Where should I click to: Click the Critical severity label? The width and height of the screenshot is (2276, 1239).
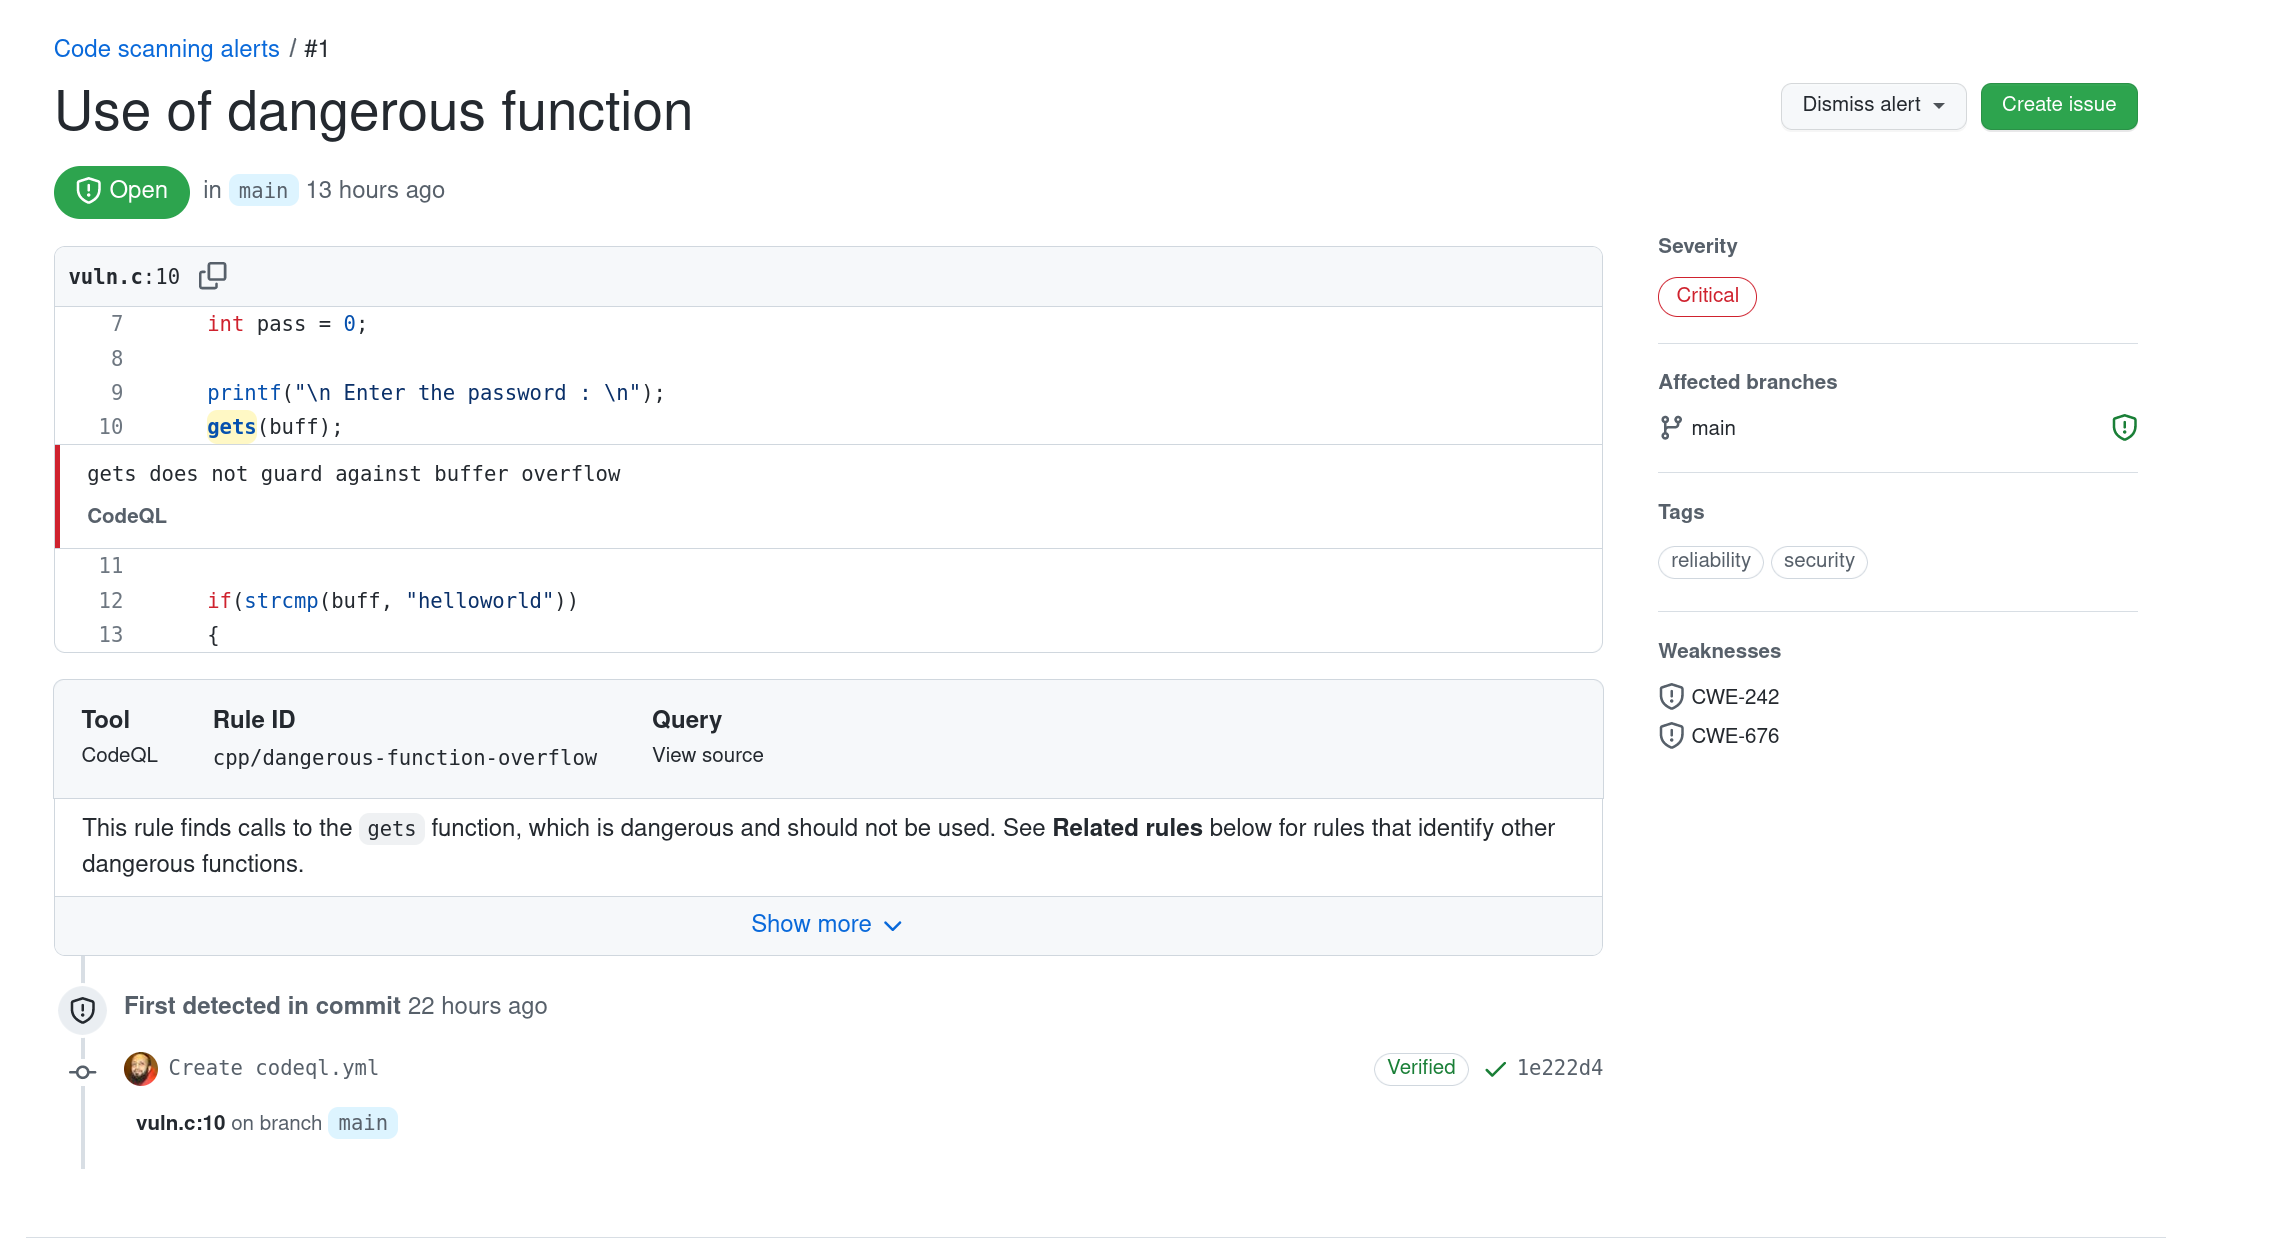tap(1707, 296)
